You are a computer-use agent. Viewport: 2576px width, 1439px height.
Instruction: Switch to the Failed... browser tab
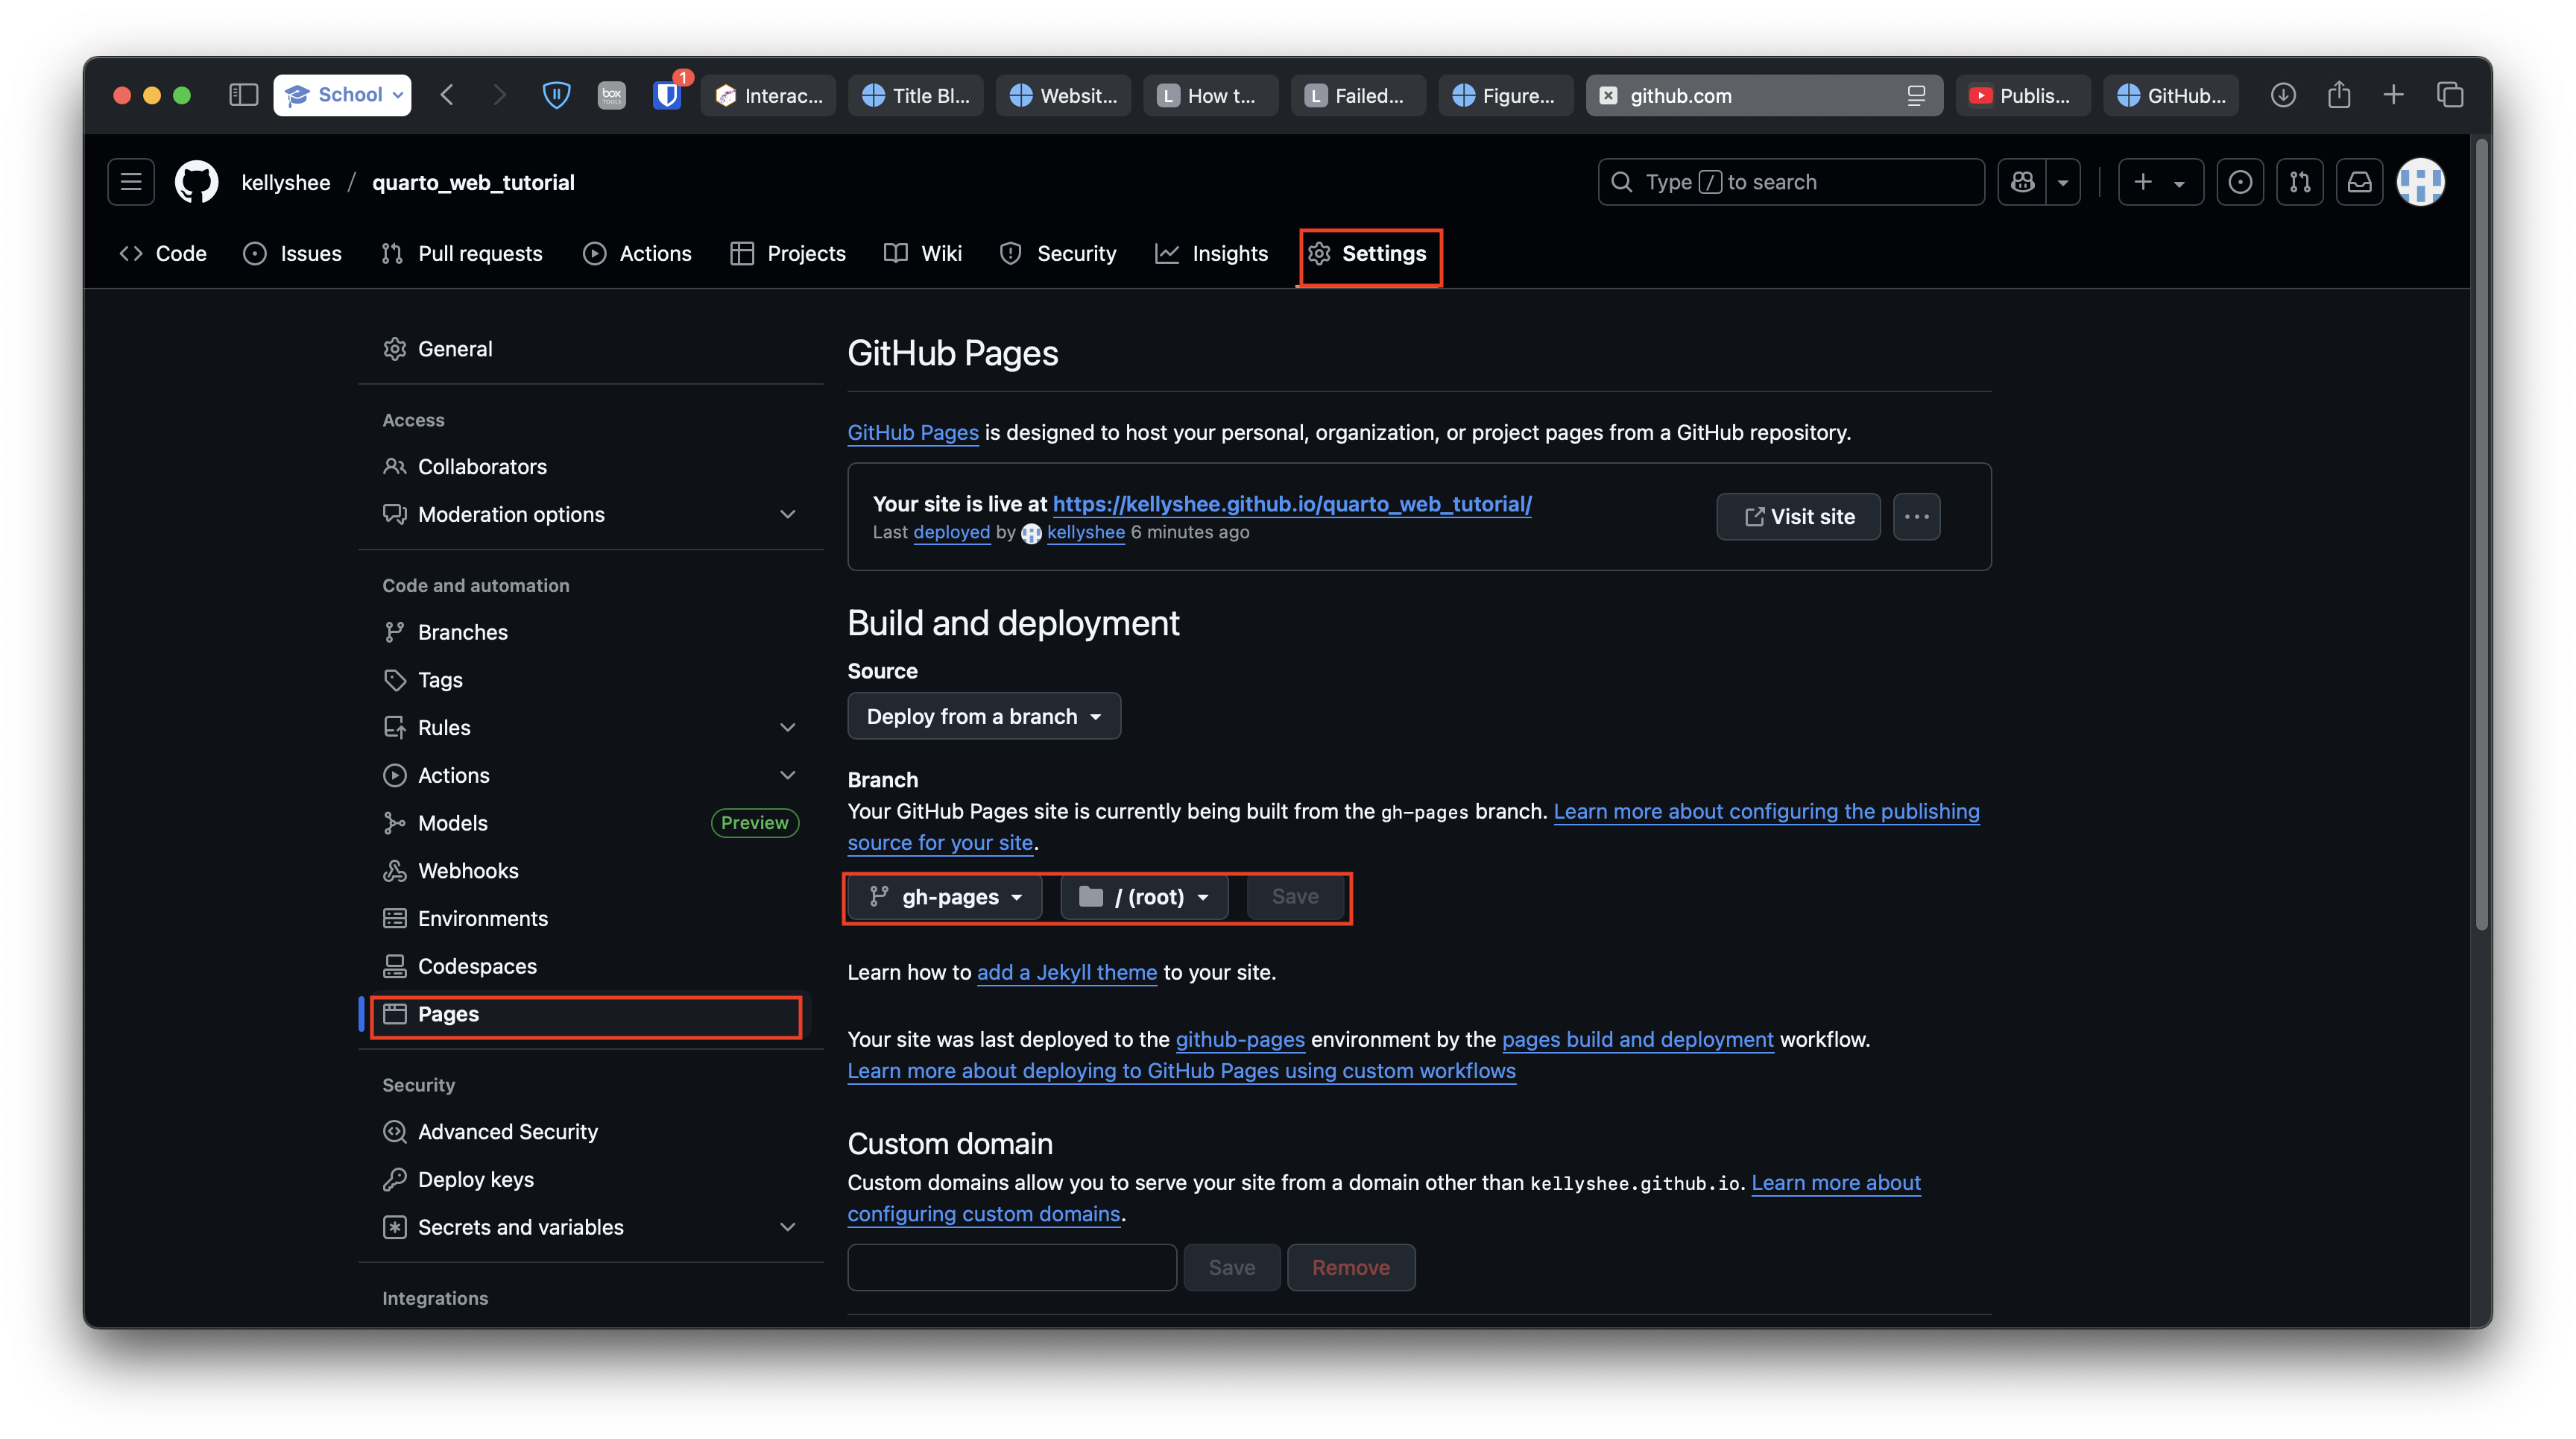click(1358, 95)
